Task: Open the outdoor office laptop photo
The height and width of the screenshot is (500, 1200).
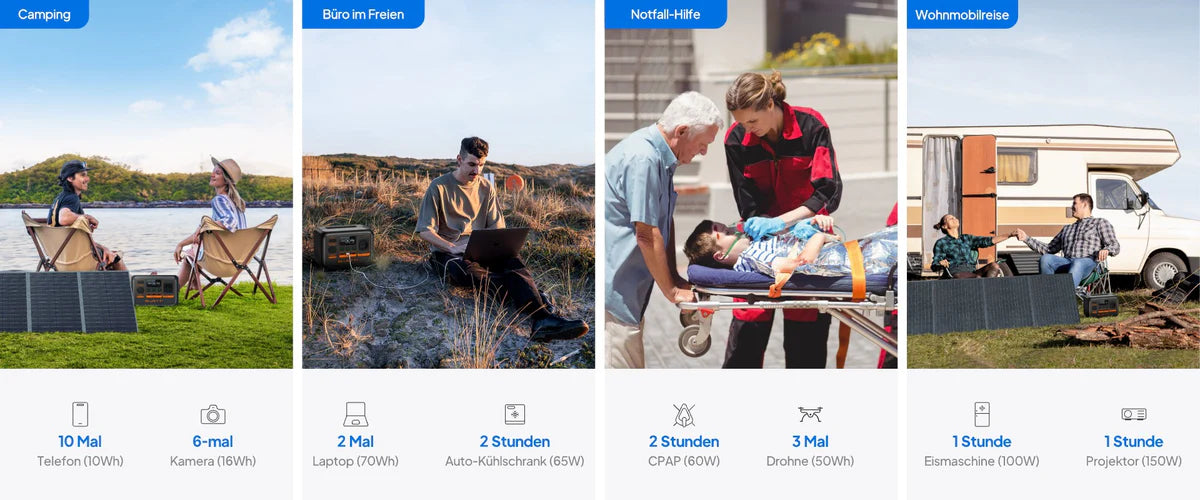Action: coord(448,184)
